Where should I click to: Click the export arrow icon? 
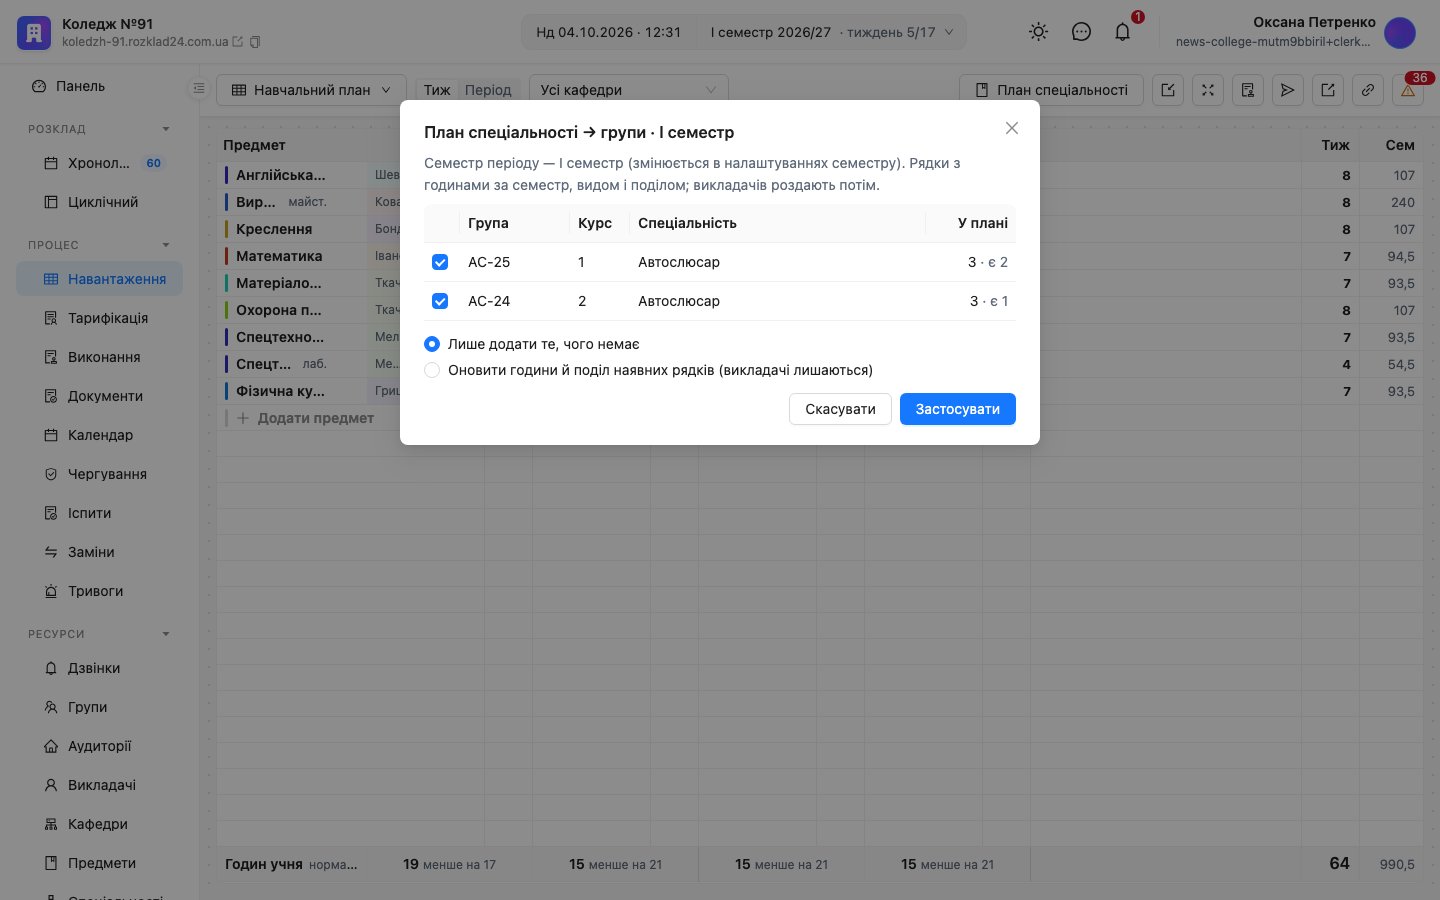point(1328,90)
